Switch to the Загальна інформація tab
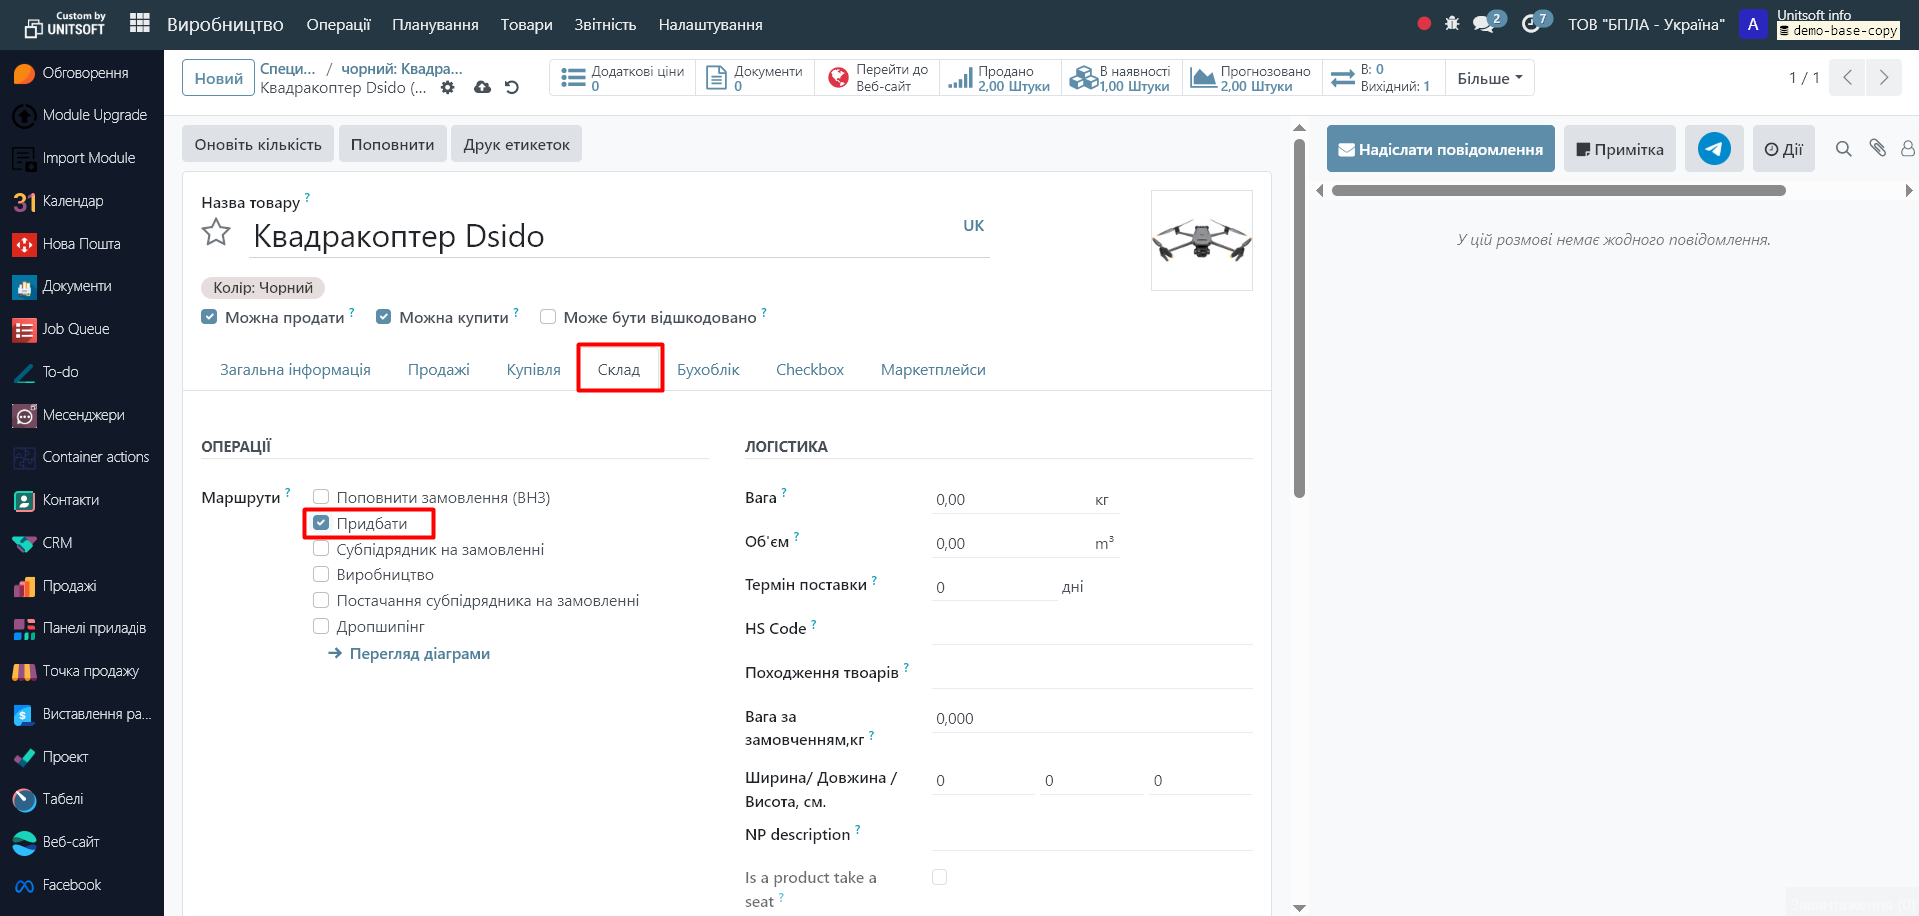This screenshot has width=1919, height=916. click(295, 370)
